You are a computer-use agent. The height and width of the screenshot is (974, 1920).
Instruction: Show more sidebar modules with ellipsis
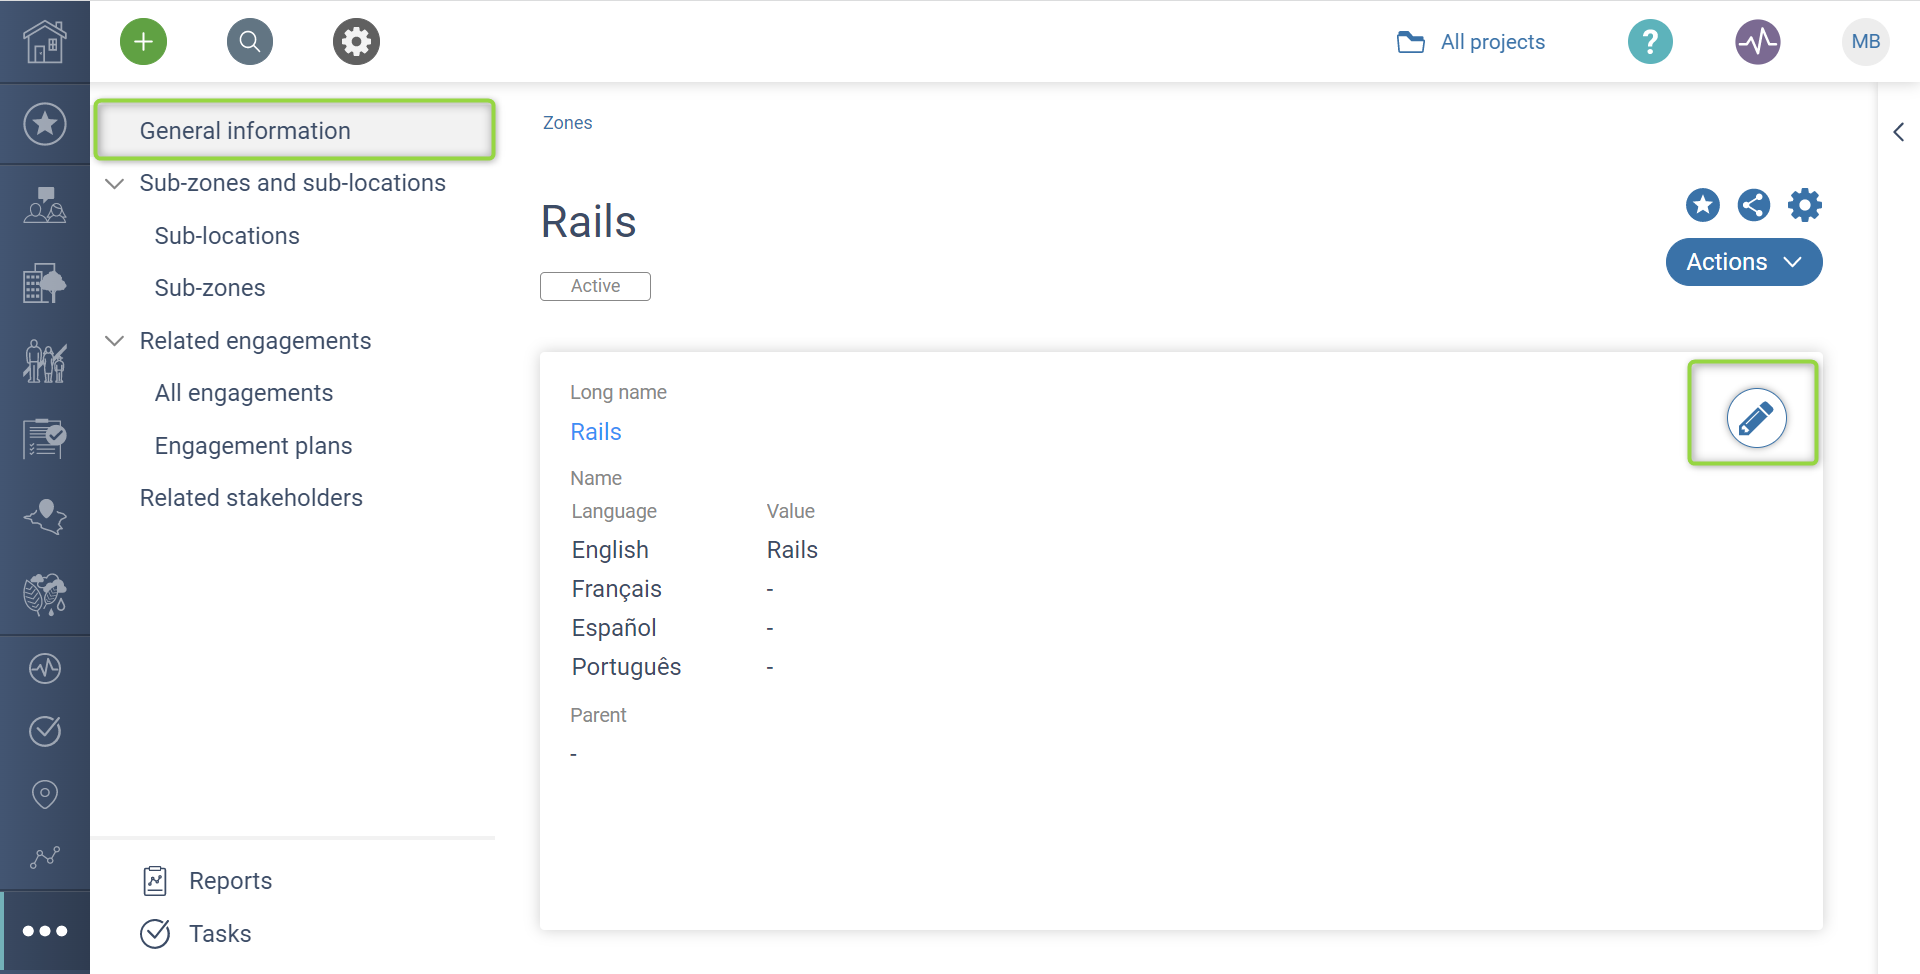click(x=45, y=931)
